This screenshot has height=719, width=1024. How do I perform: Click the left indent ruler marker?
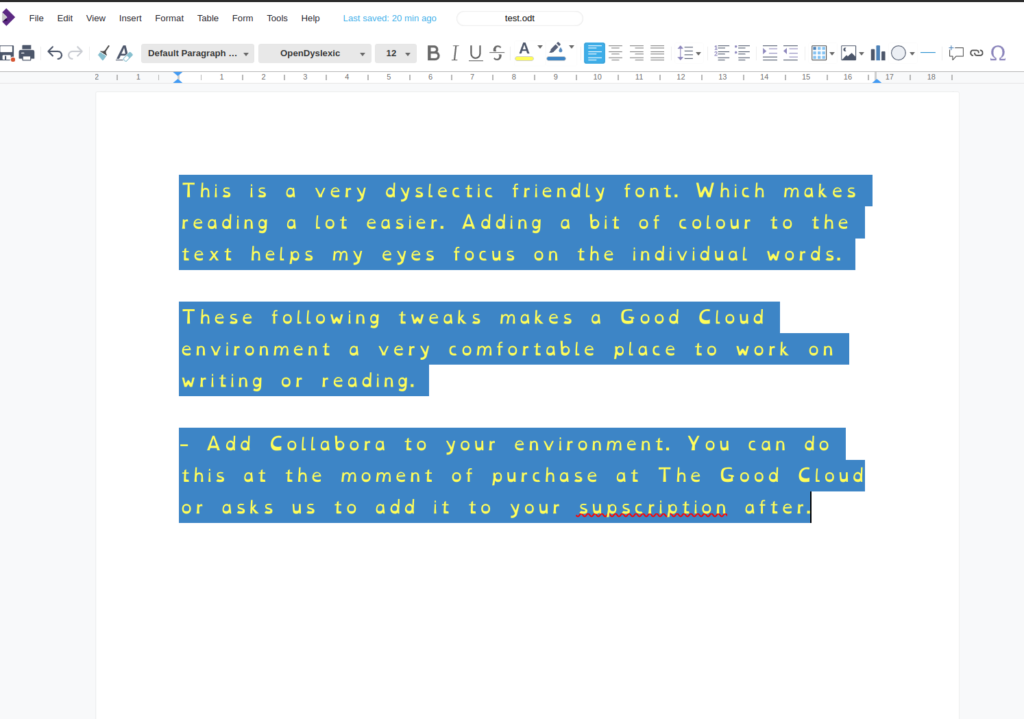click(x=178, y=78)
